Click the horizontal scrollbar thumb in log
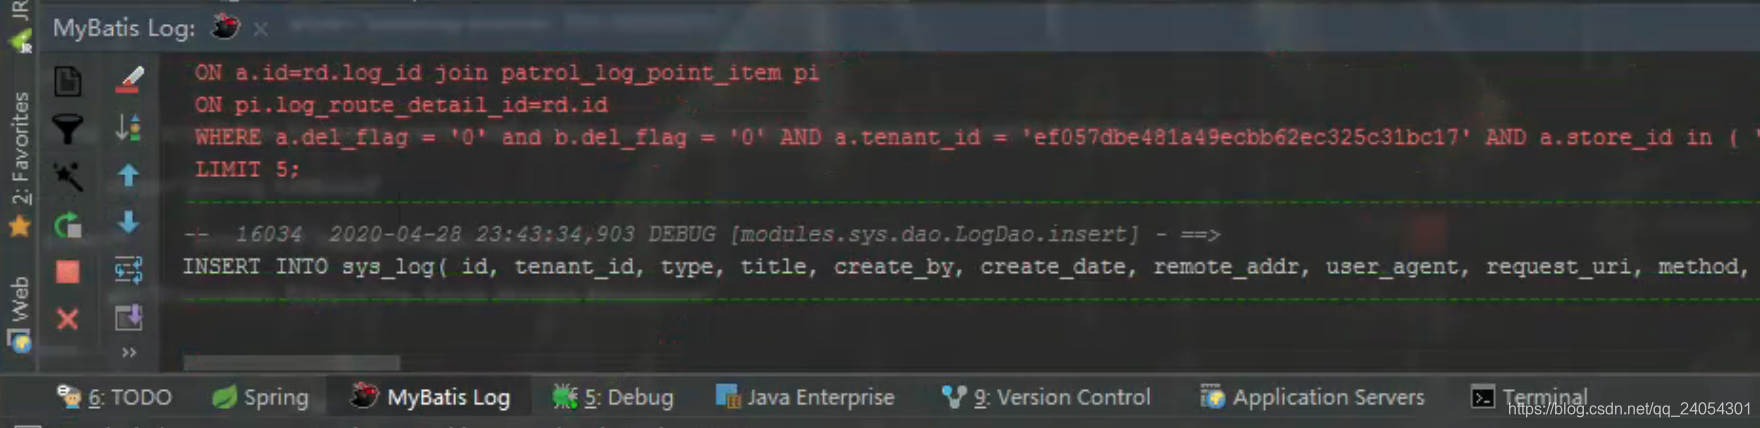The width and height of the screenshot is (1760, 428). tap(292, 362)
